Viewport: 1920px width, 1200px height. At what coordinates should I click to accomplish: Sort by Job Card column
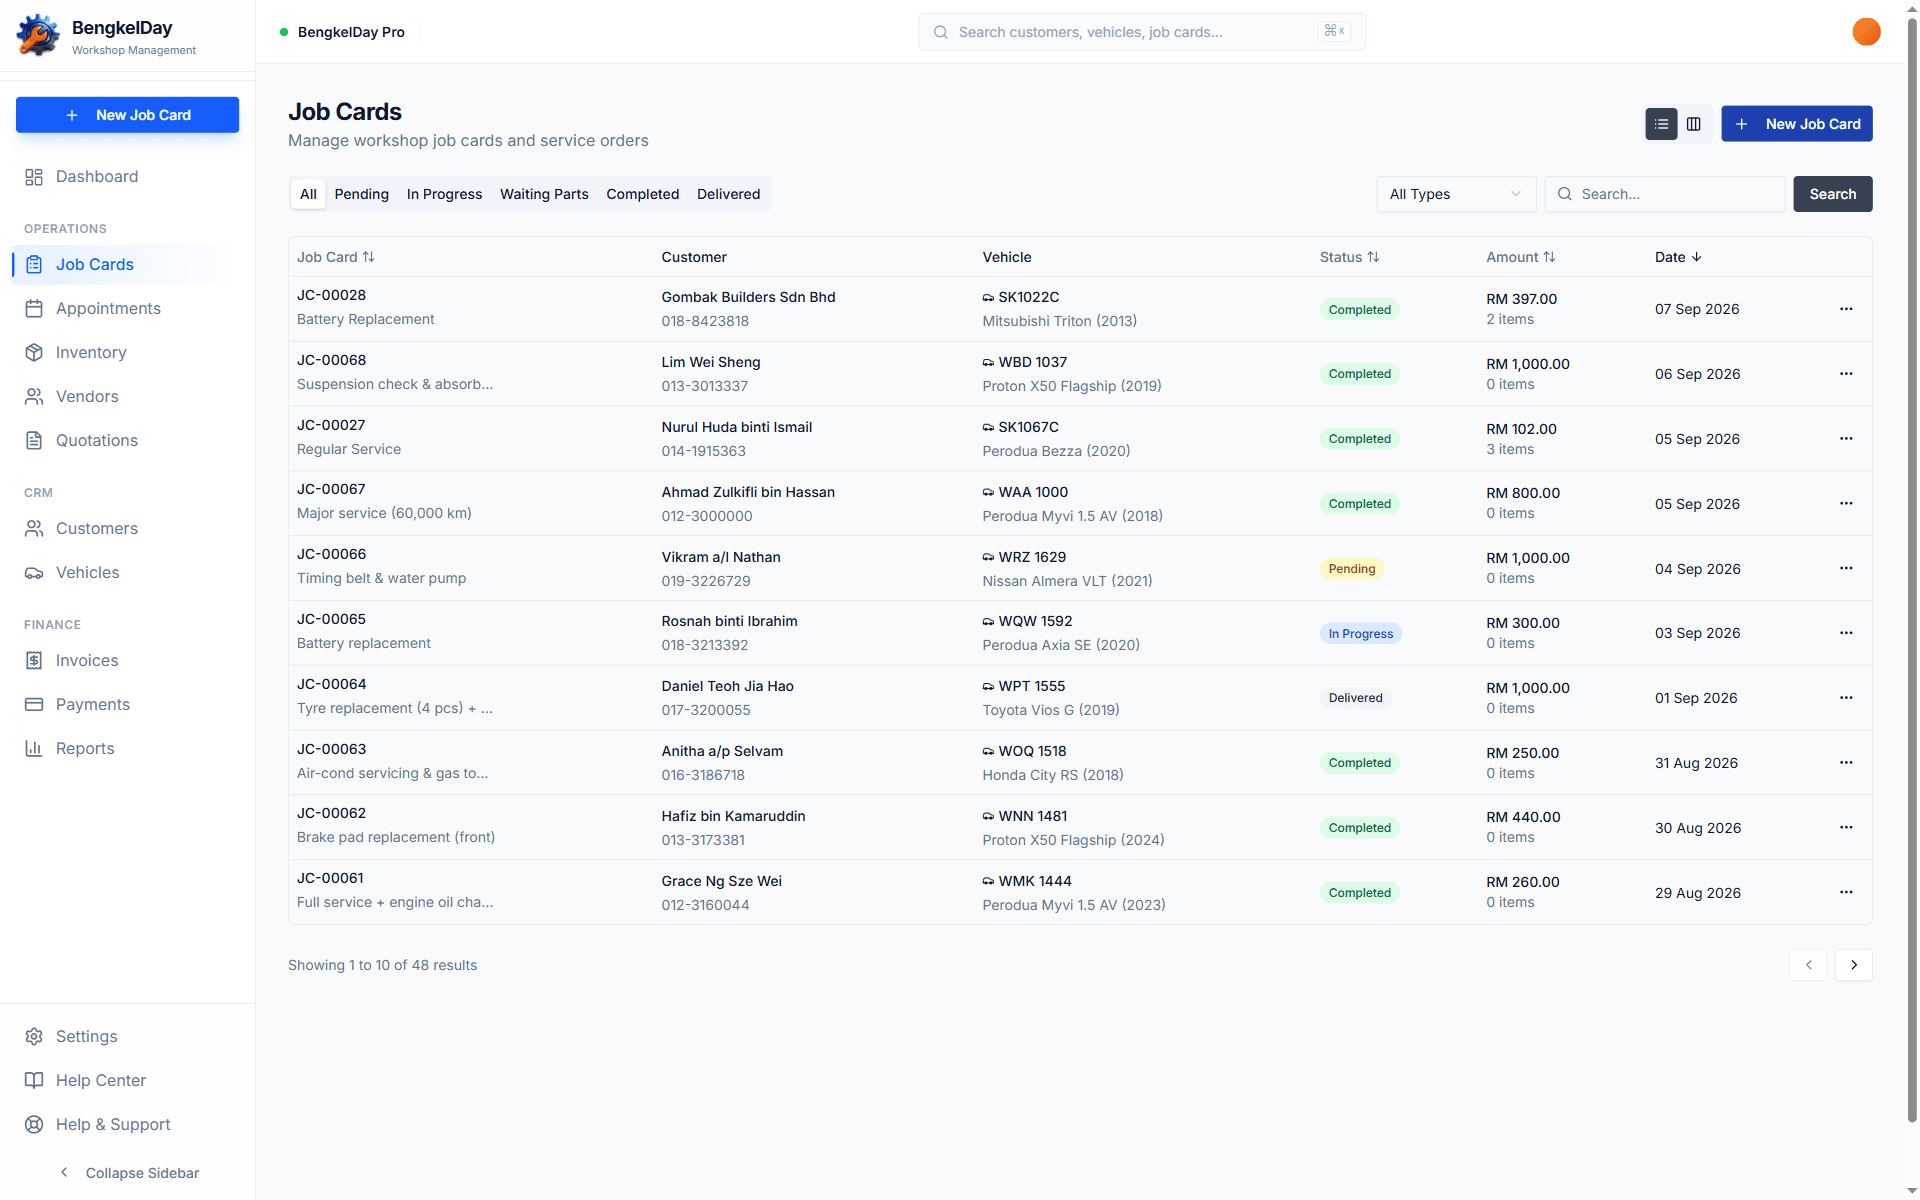[x=336, y=257]
